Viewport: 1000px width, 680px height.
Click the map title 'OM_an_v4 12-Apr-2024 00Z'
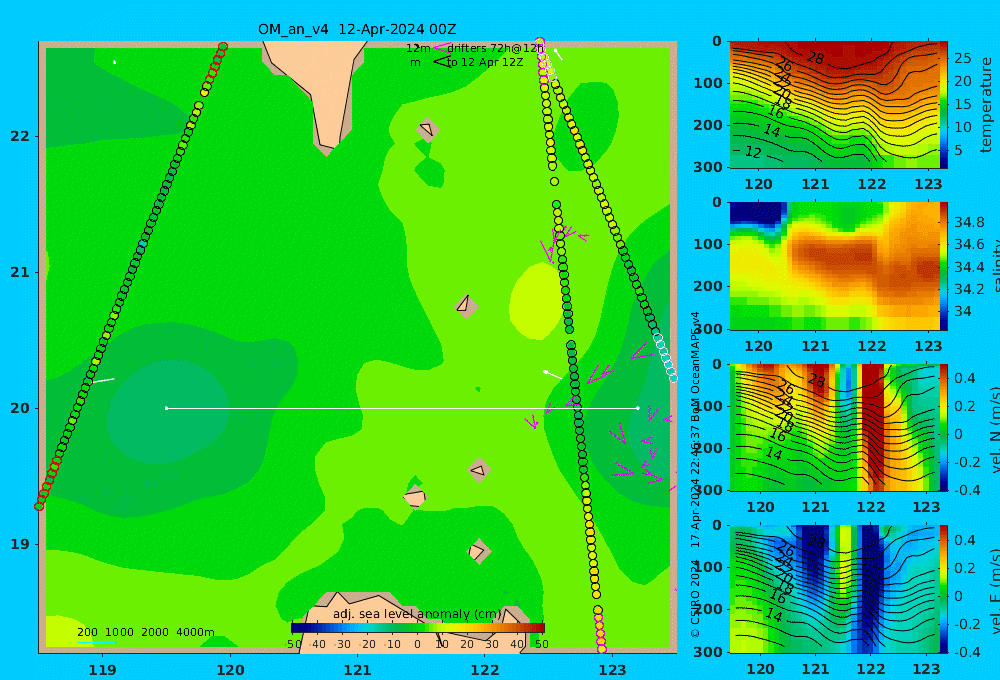tap(357, 29)
